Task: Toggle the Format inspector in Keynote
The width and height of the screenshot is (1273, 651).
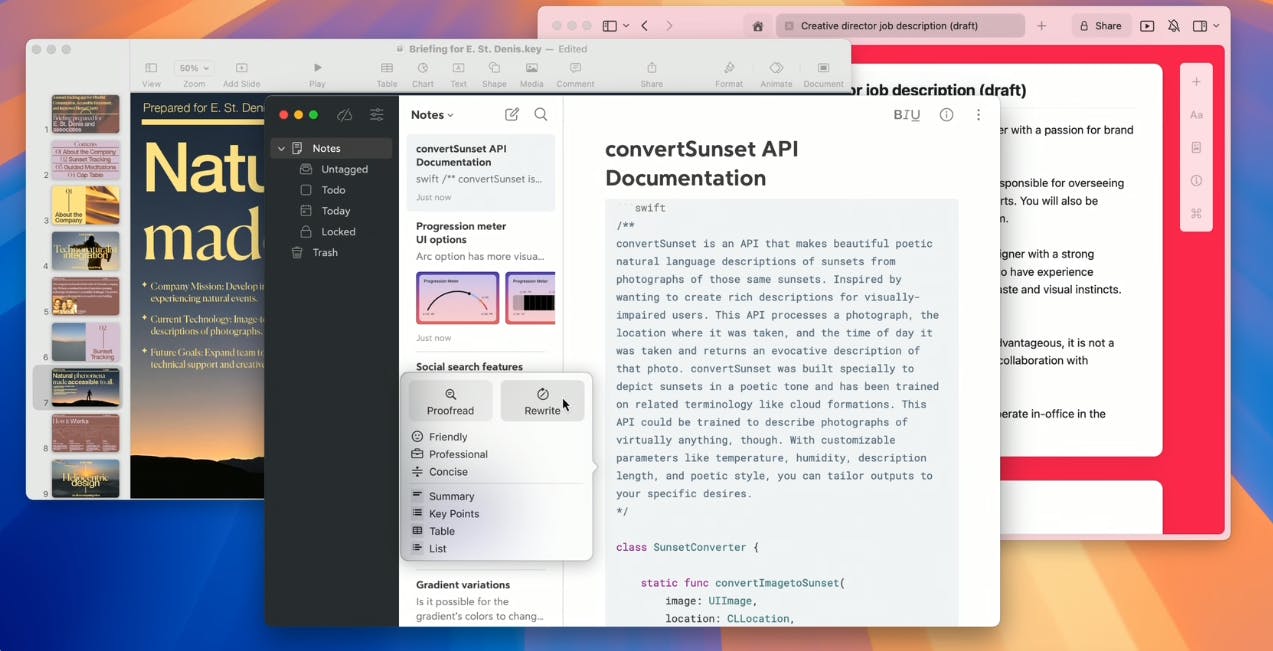Action: (729, 74)
